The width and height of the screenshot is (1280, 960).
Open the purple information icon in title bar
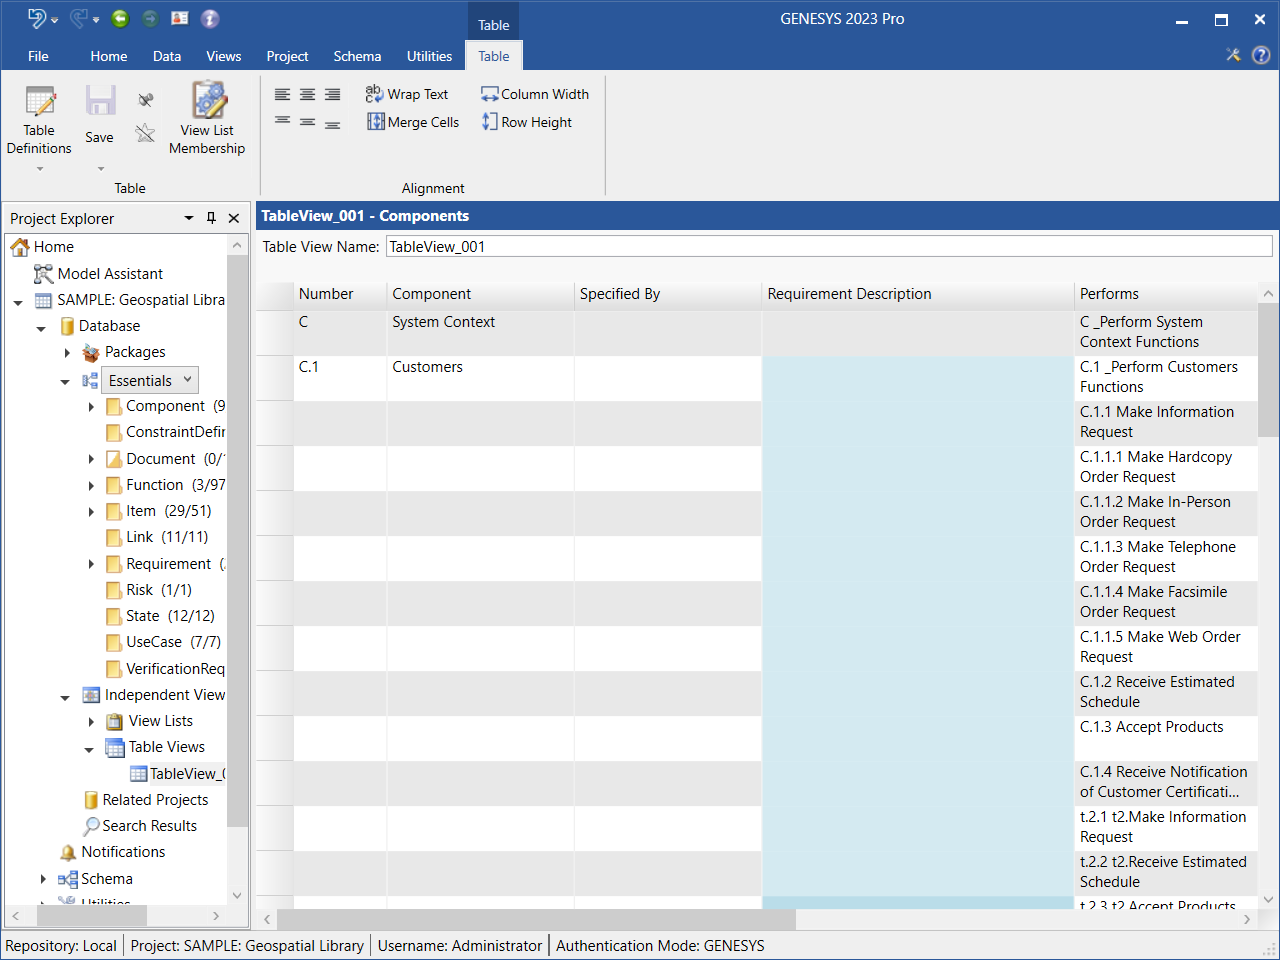(x=210, y=18)
